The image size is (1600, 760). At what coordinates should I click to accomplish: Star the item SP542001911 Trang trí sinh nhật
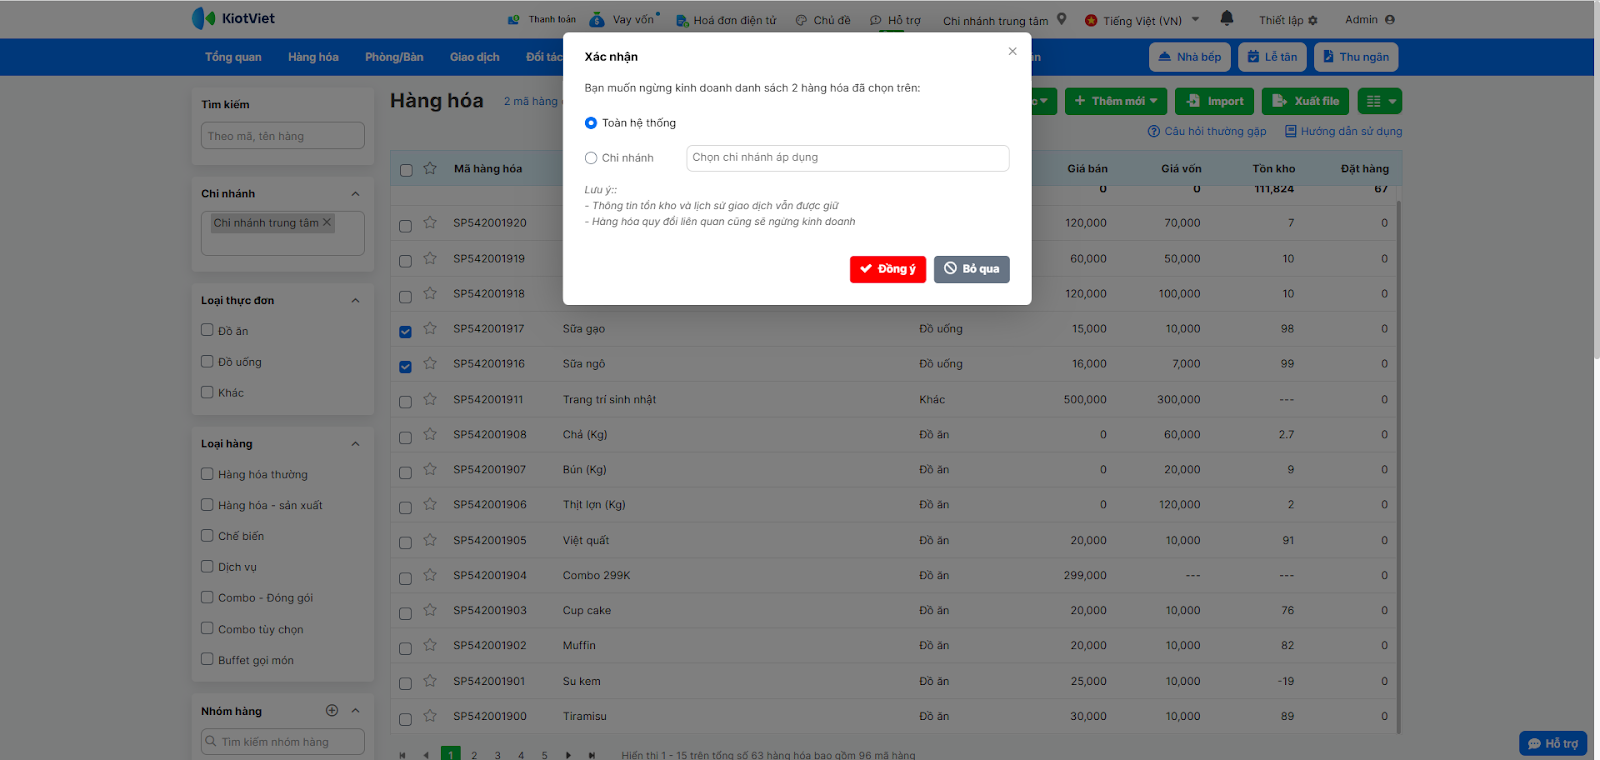click(430, 399)
